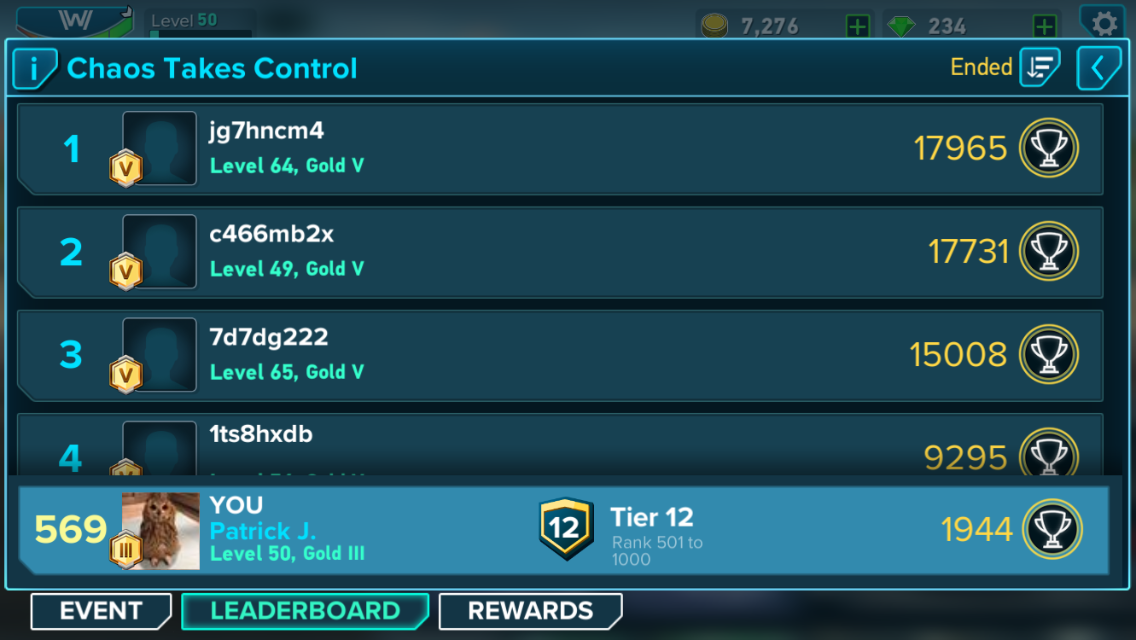1136x640 pixels.
Task: Select your owl profile picture
Action: pyautogui.click(x=160, y=531)
